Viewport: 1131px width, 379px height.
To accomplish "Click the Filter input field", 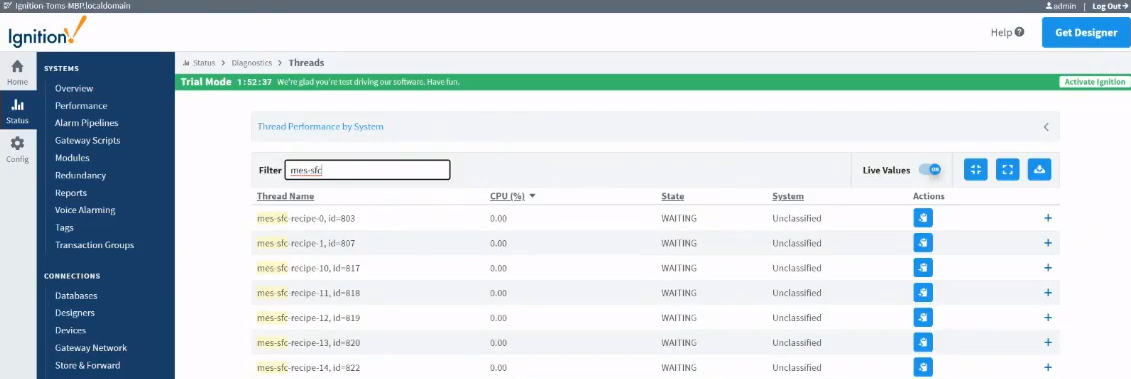I will click(x=367, y=170).
